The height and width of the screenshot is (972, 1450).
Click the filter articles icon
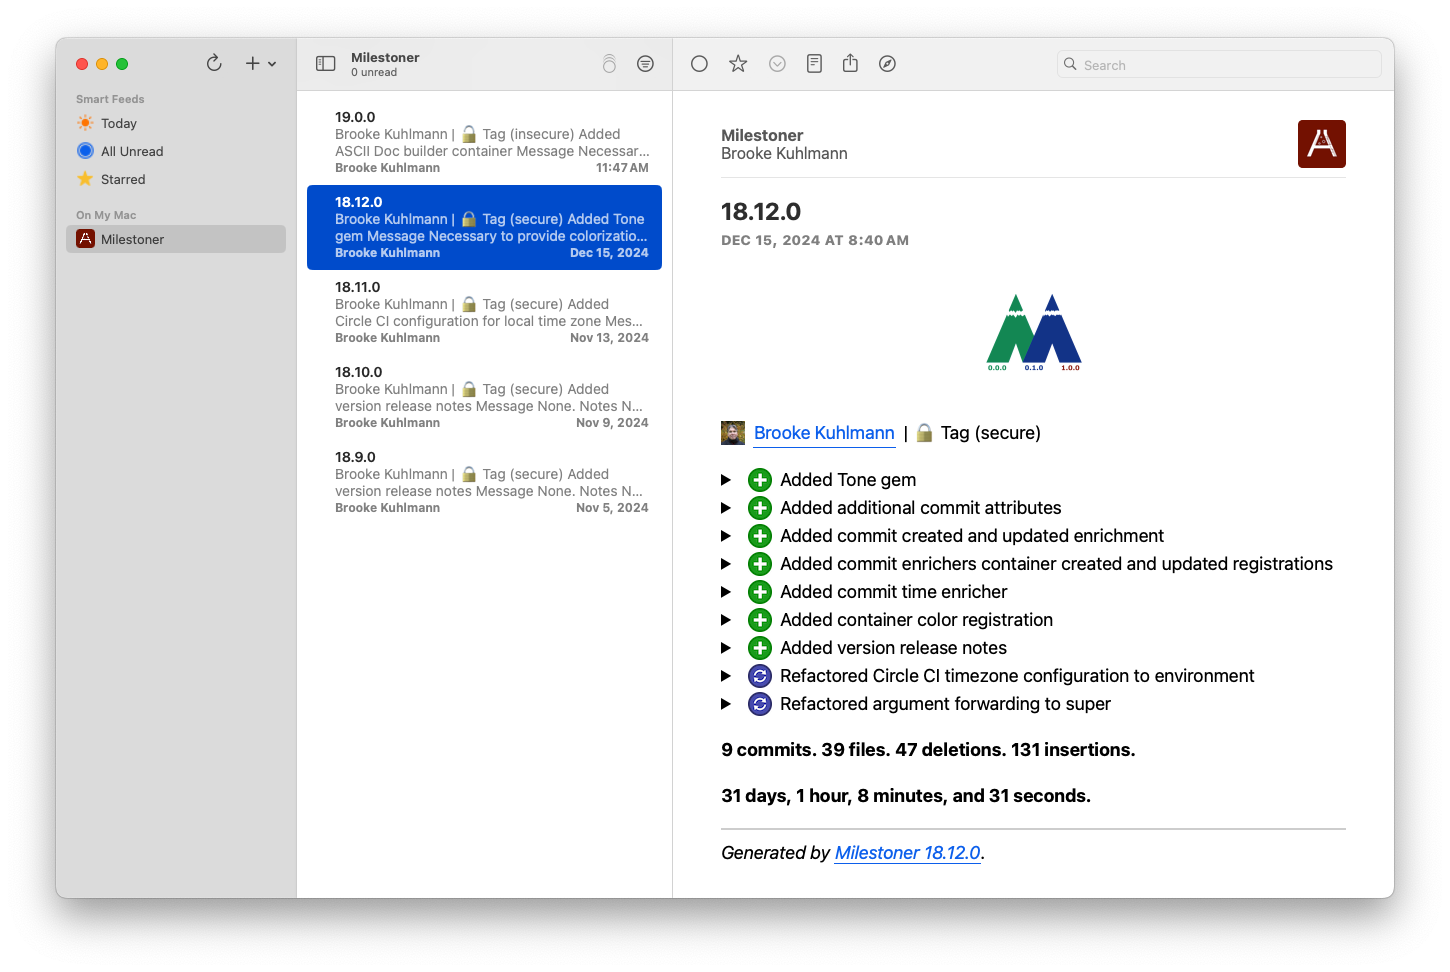click(x=646, y=64)
